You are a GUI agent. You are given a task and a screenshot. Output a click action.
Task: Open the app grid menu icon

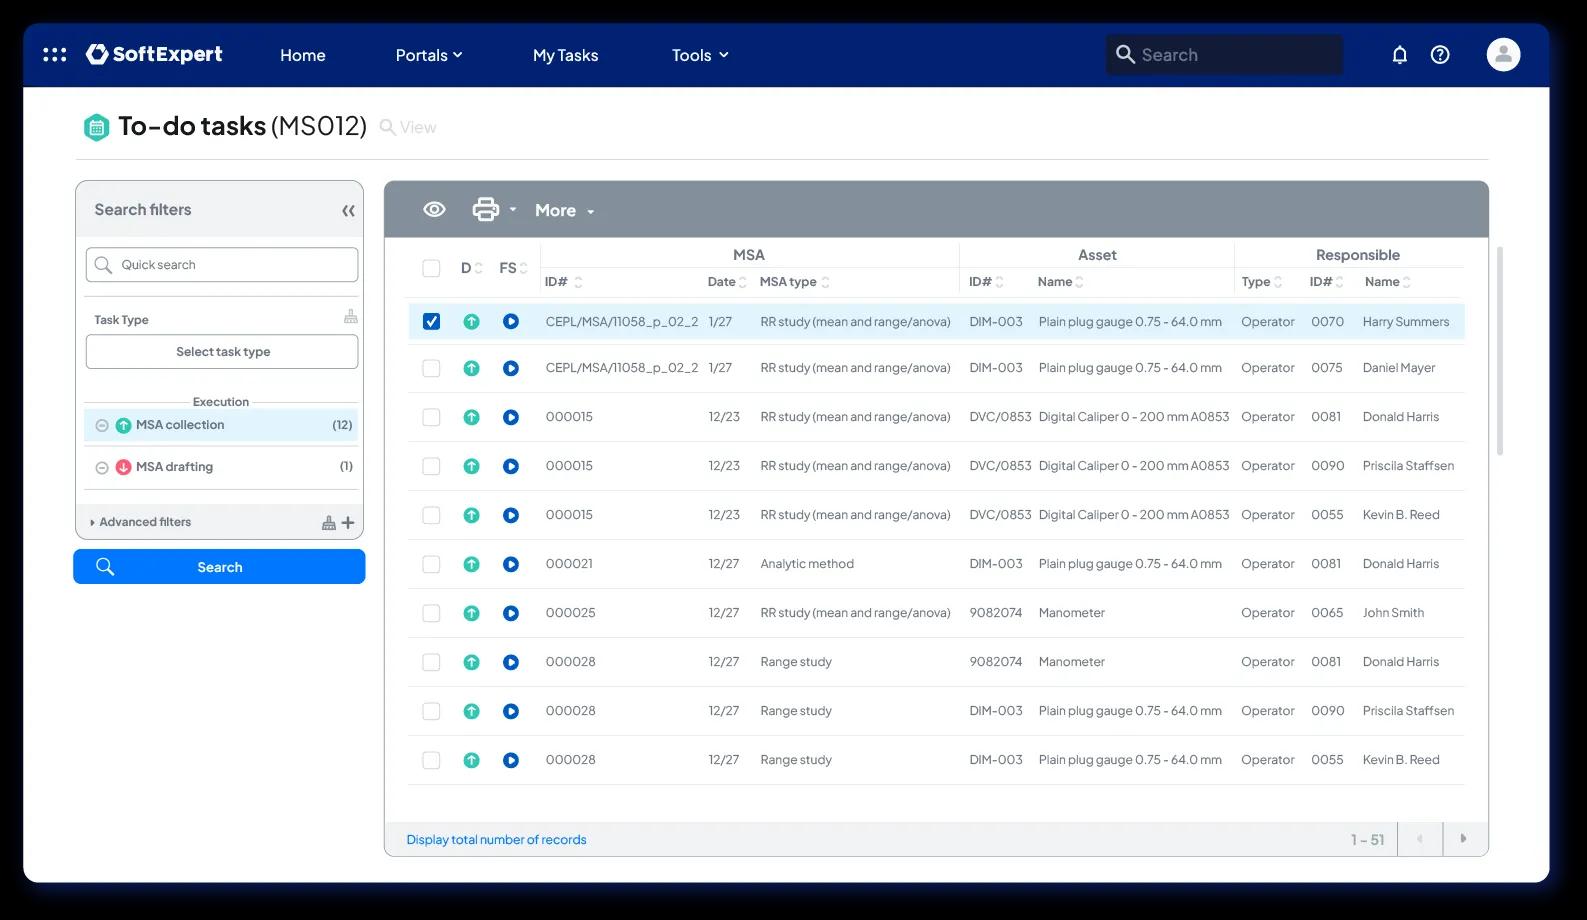pos(55,55)
